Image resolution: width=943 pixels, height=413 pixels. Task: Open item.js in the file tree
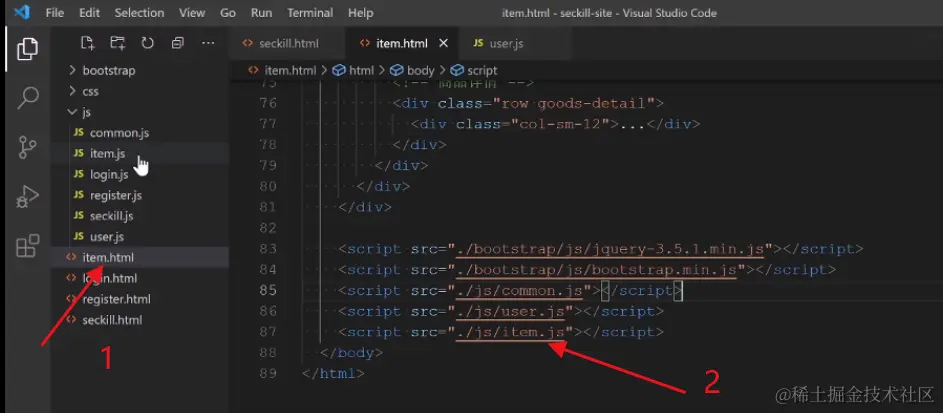click(108, 153)
